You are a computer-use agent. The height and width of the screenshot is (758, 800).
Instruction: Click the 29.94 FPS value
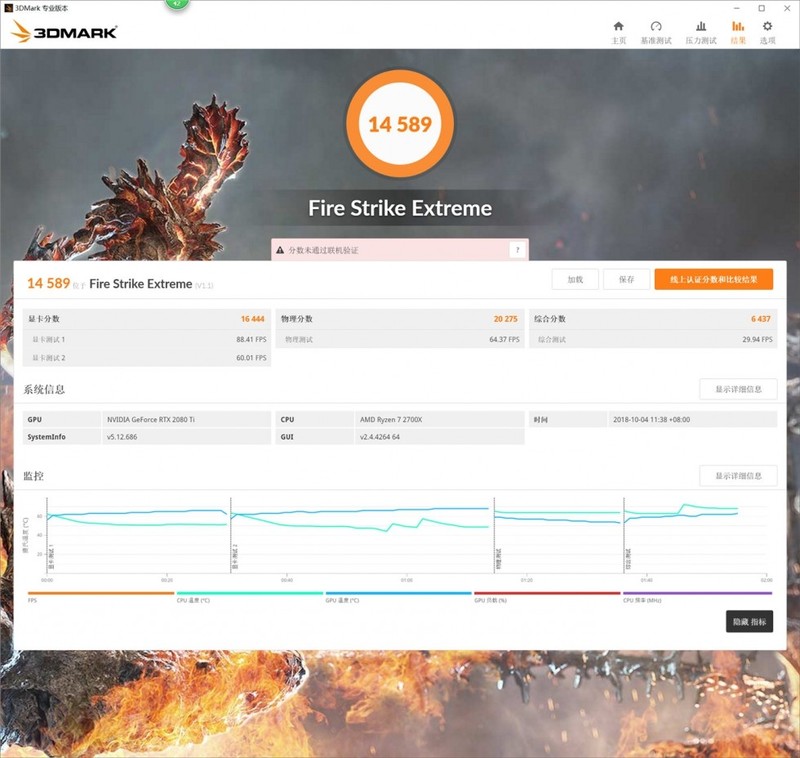[x=757, y=339]
